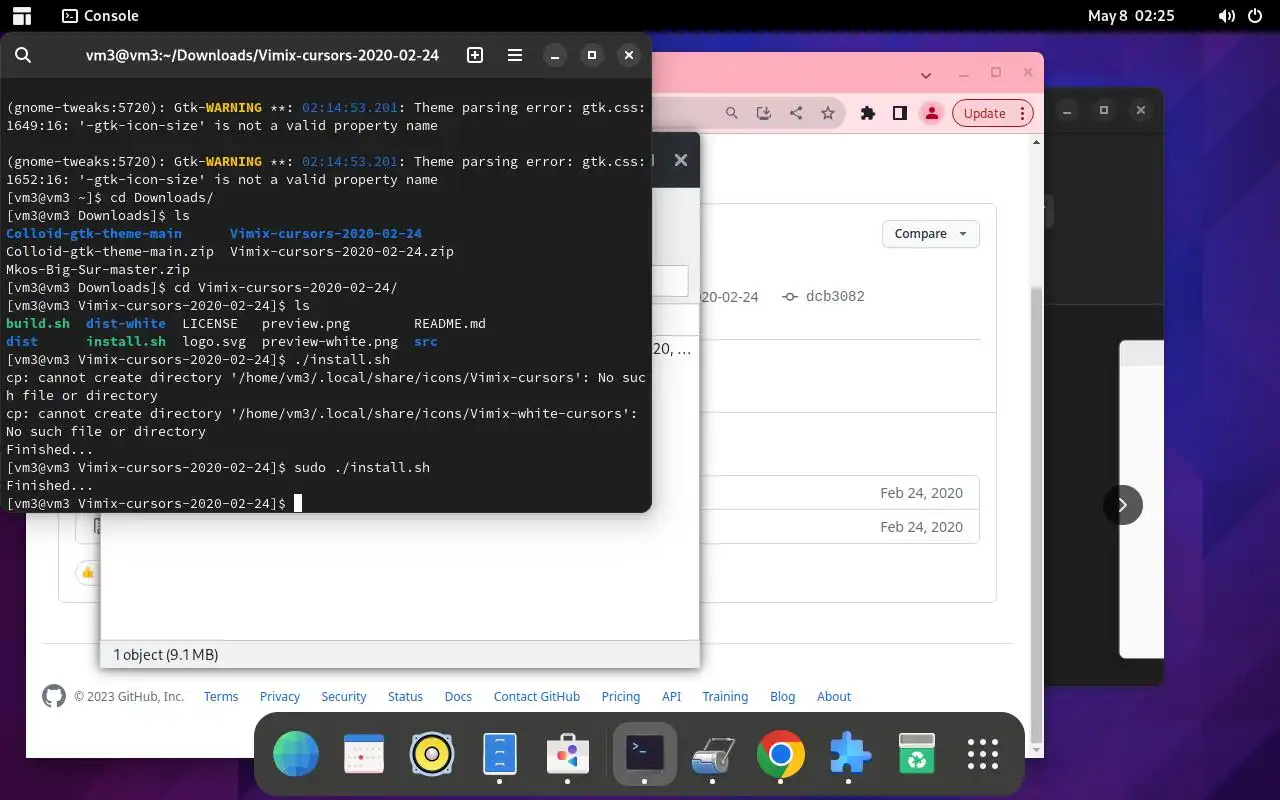The height and width of the screenshot is (800, 1280).
Task: Open the Calendar app in dock
Action: 364,754
